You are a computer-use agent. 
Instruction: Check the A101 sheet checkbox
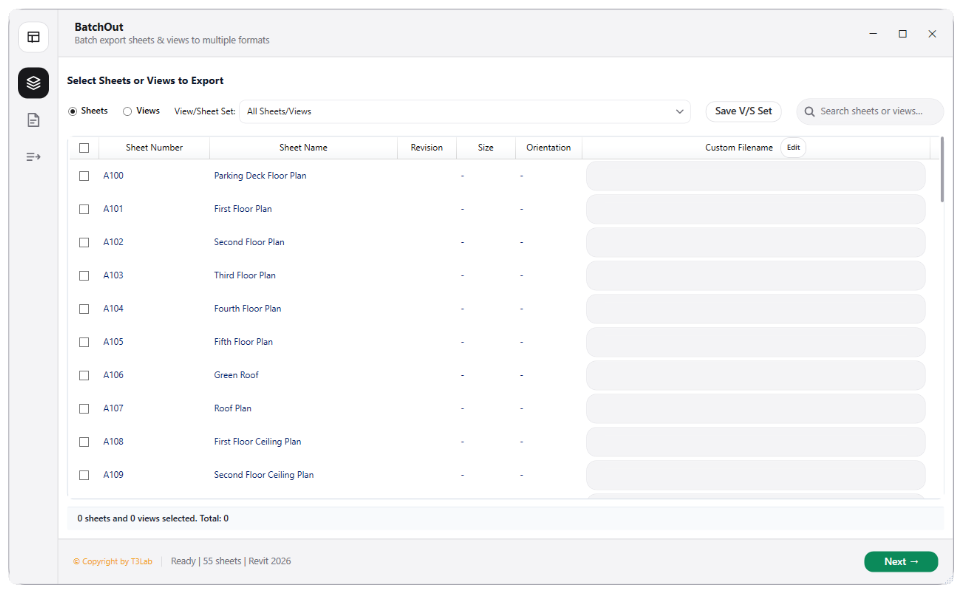[x=84, y=209]
